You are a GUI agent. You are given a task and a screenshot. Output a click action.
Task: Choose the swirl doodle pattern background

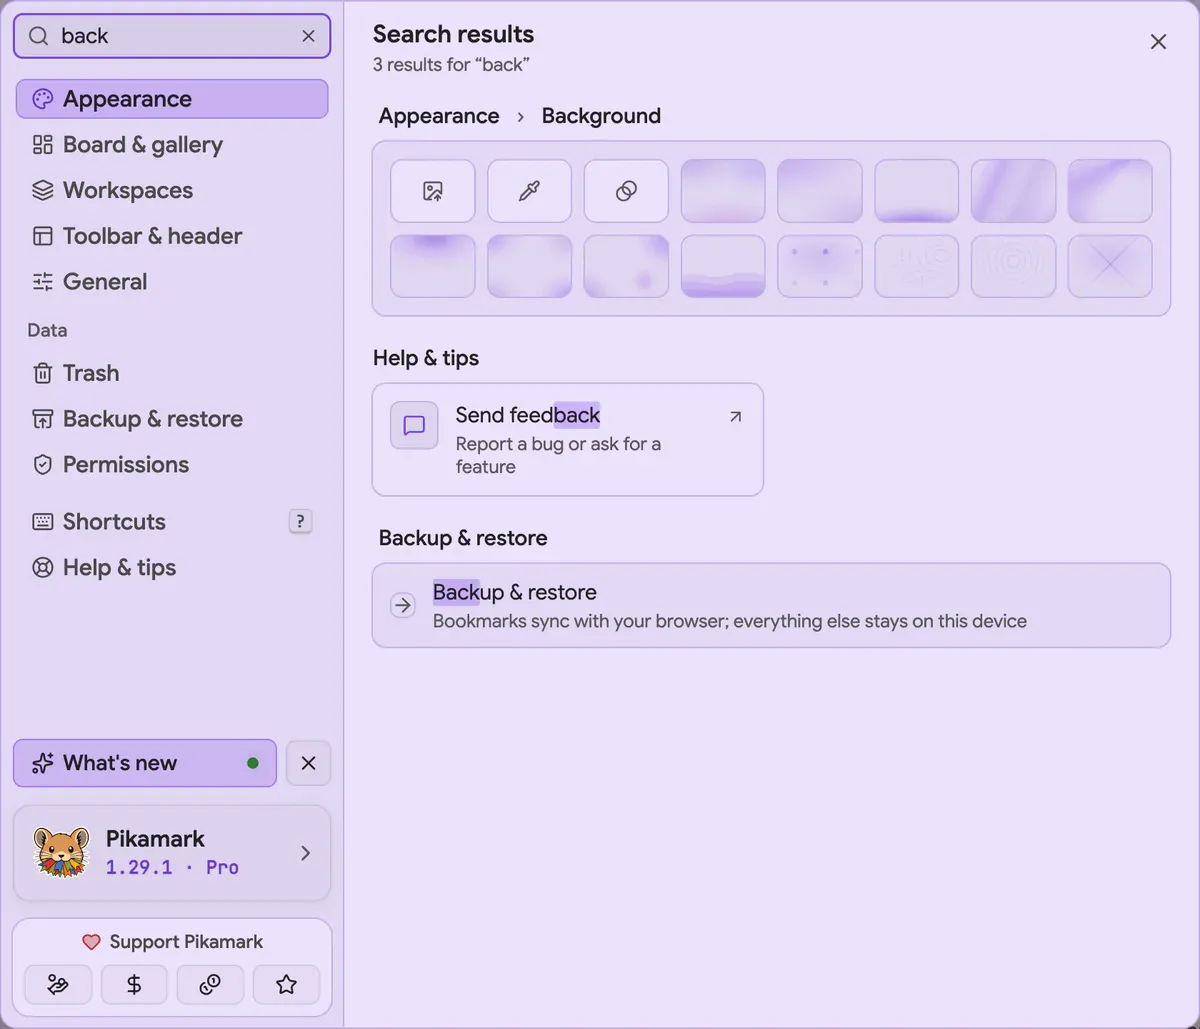tap(916, 266)
